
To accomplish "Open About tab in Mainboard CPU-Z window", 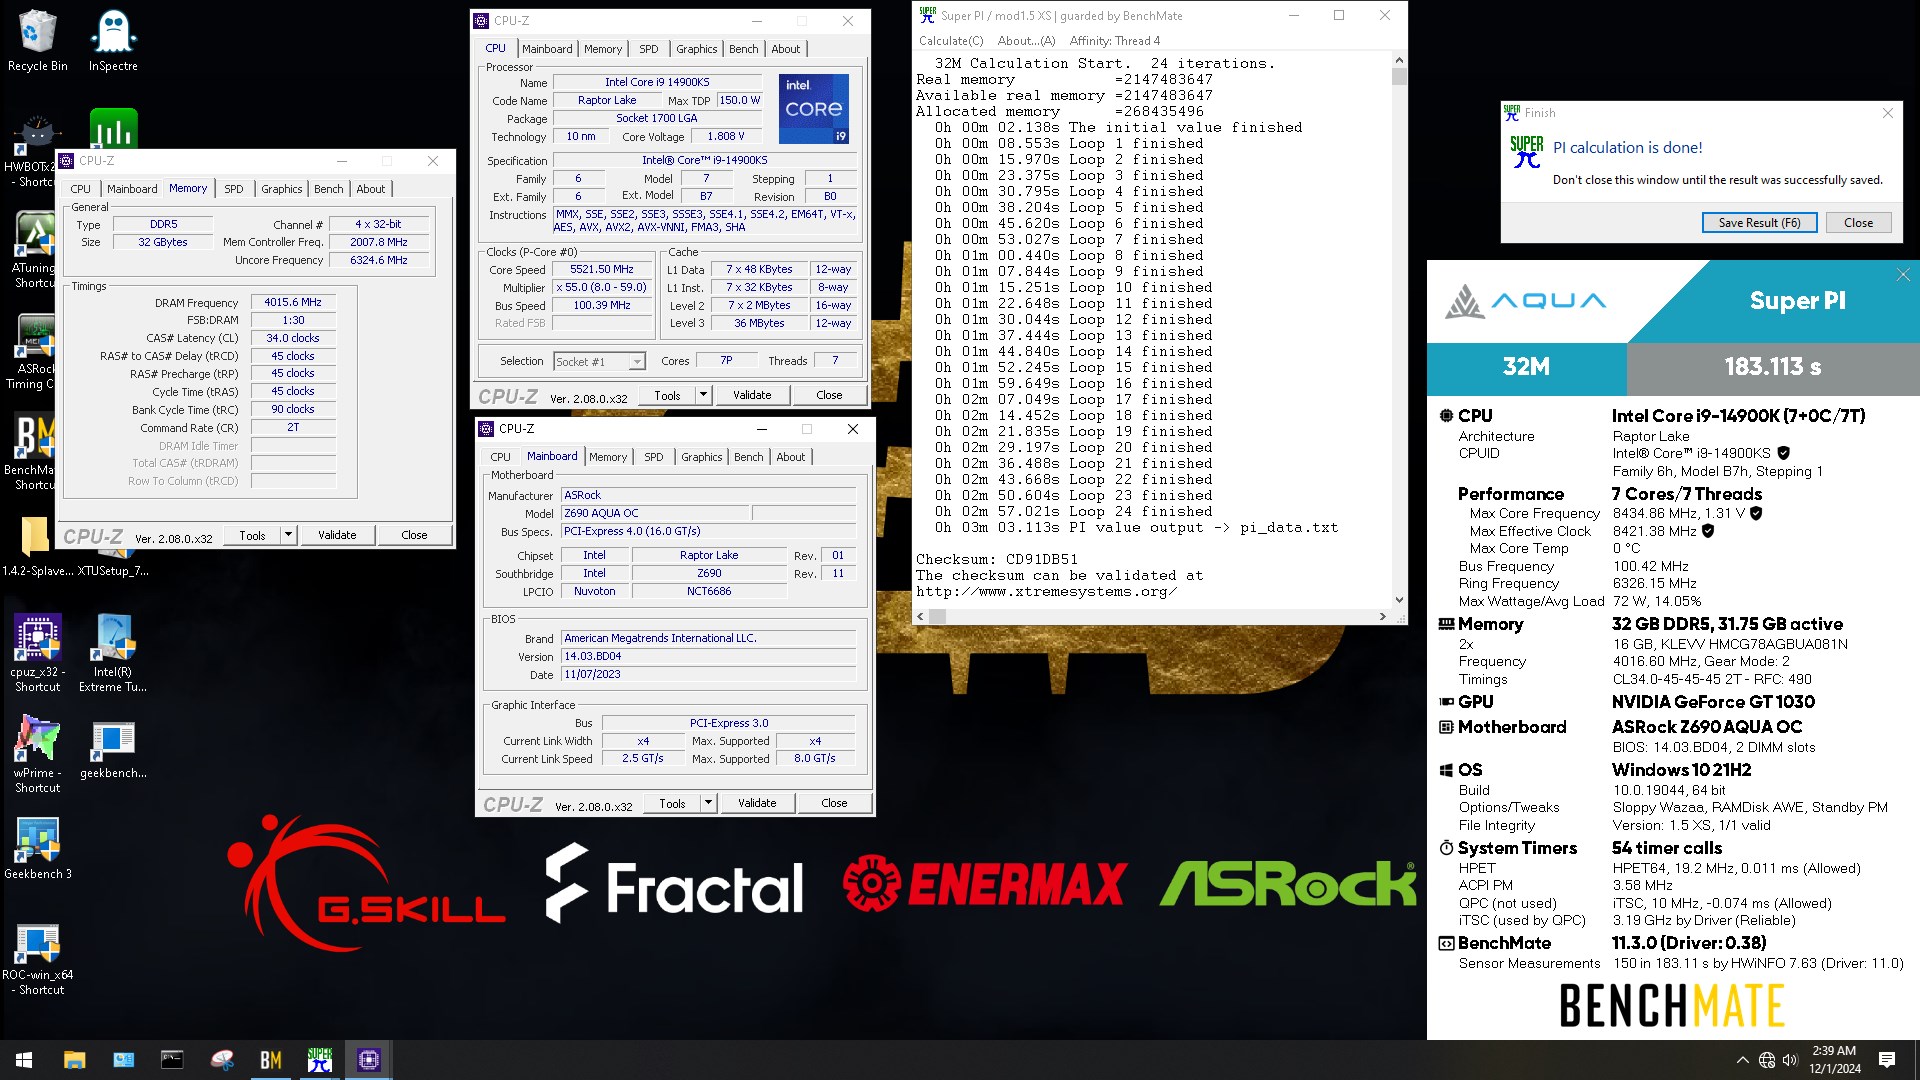I will pyautogui.click(x=790, y=457).
